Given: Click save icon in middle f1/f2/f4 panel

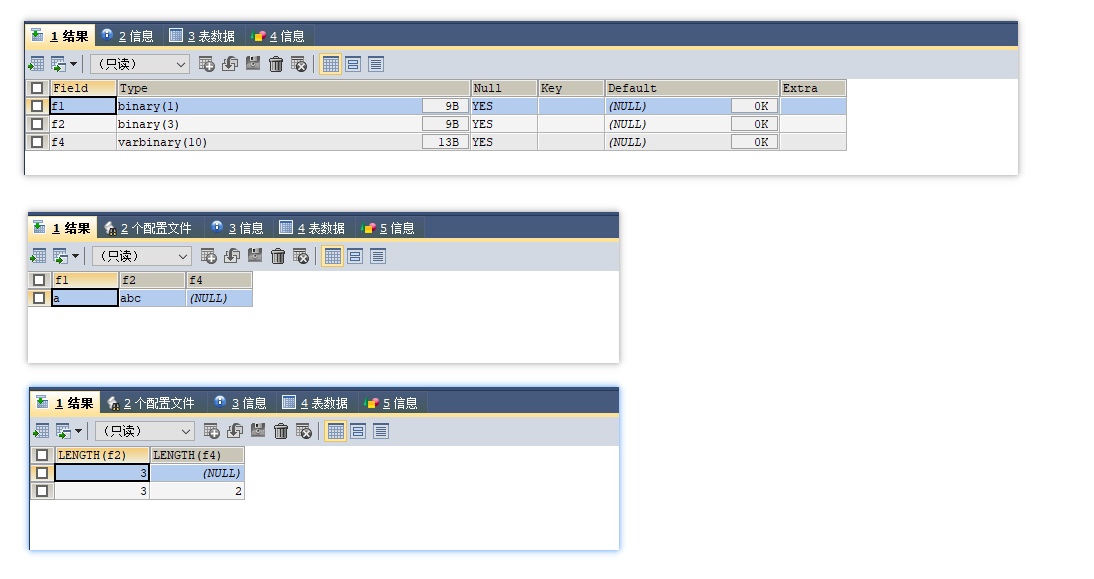Looking at the screenshot, I should [255, 256].
